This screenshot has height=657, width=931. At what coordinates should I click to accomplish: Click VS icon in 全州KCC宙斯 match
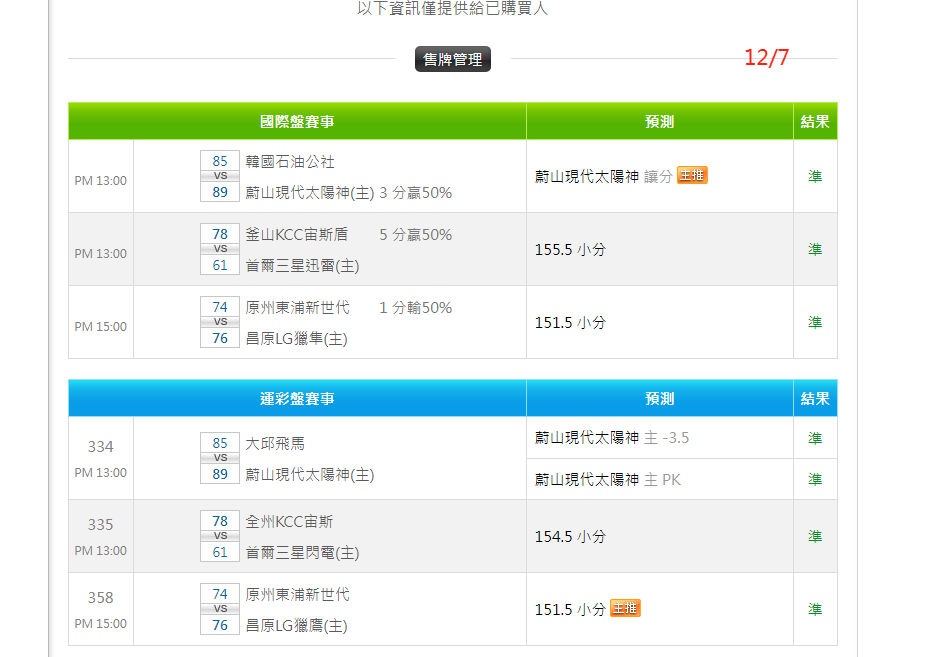point(220,536)
